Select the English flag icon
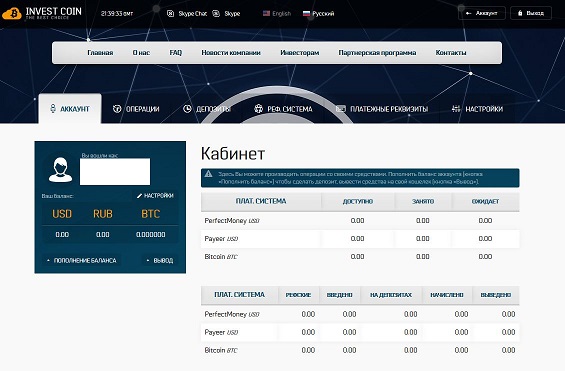Screen dimensions: 565x371 point(266,14)
